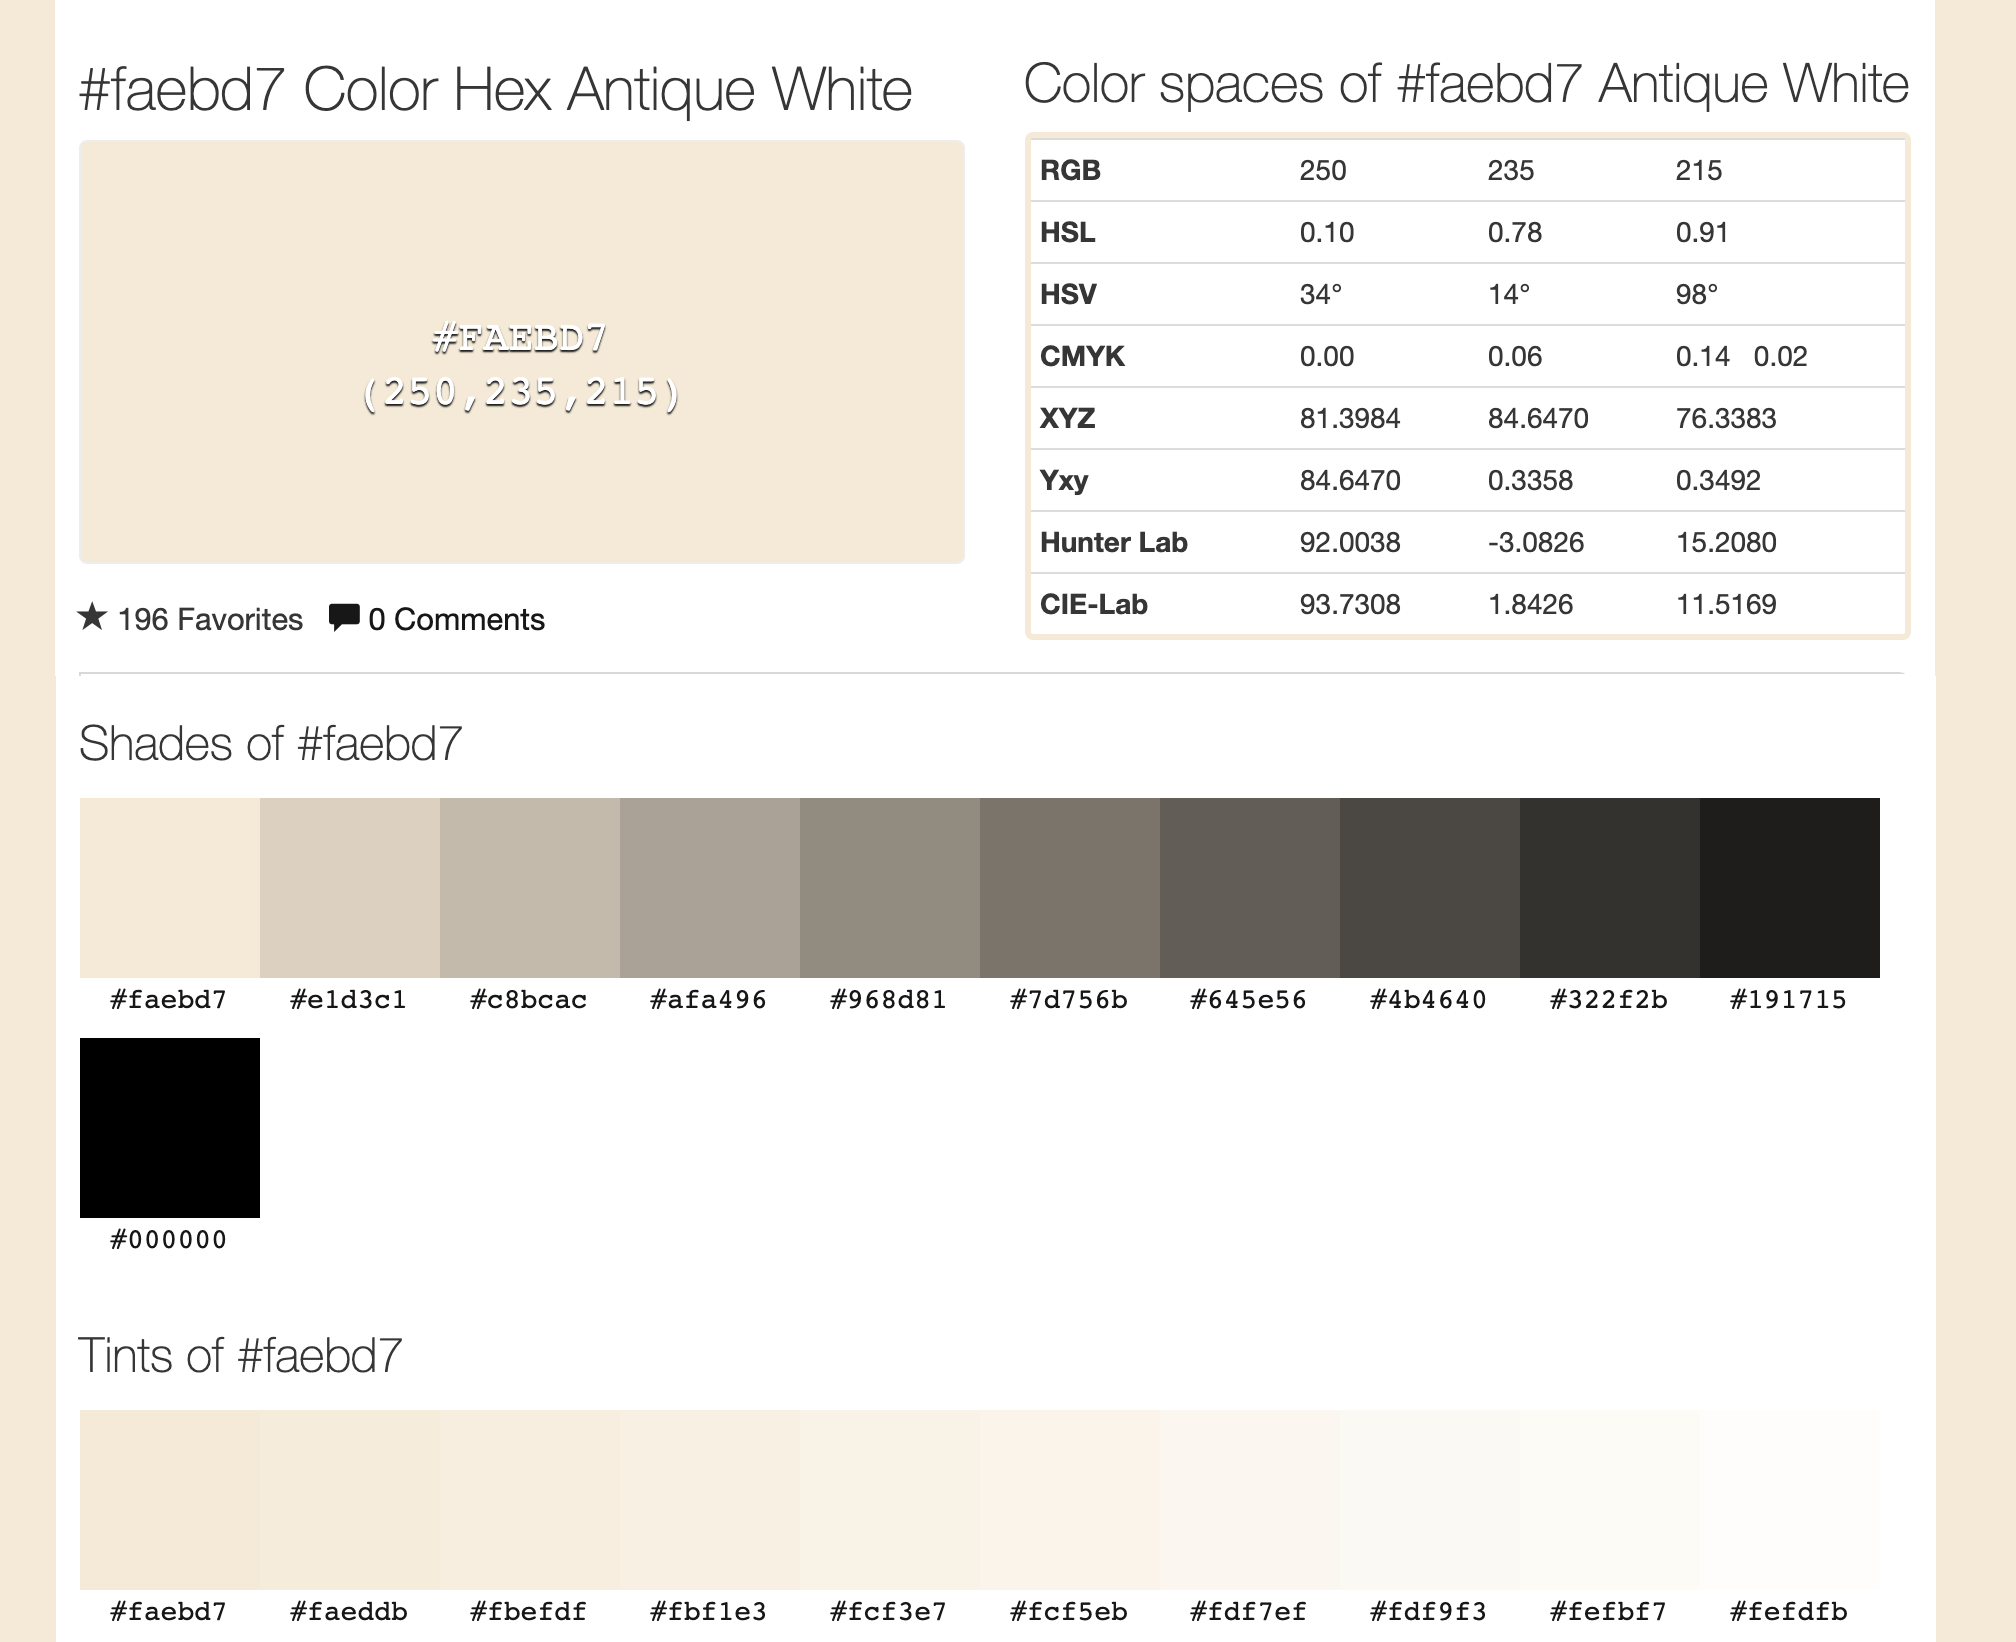Pick the #afa496 shade swatch
This screenshot has width=2016, height=1642.
tap(709, 887)
